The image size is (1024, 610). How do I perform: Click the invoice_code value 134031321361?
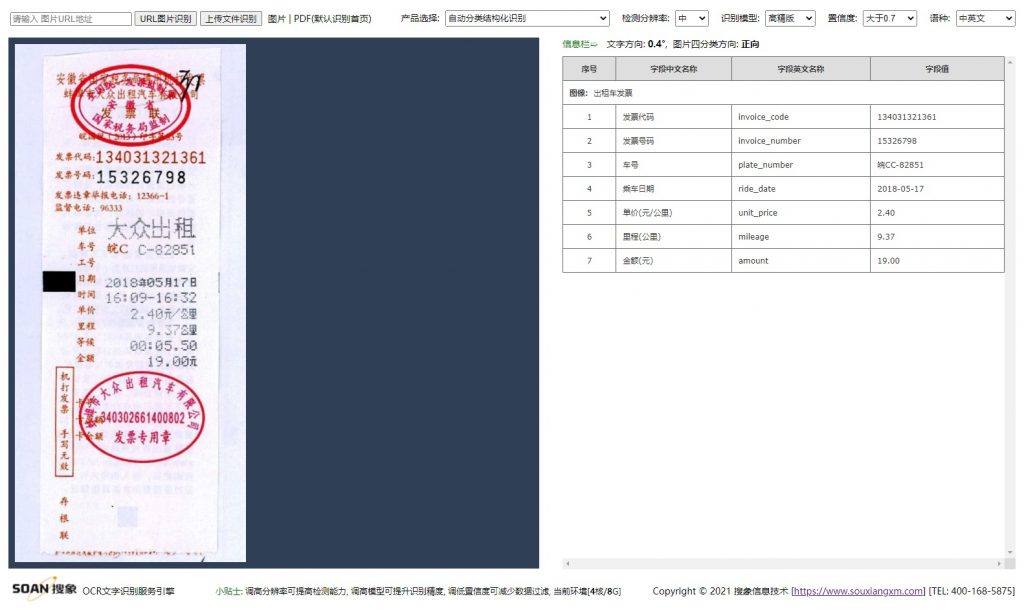coord(906,117)
